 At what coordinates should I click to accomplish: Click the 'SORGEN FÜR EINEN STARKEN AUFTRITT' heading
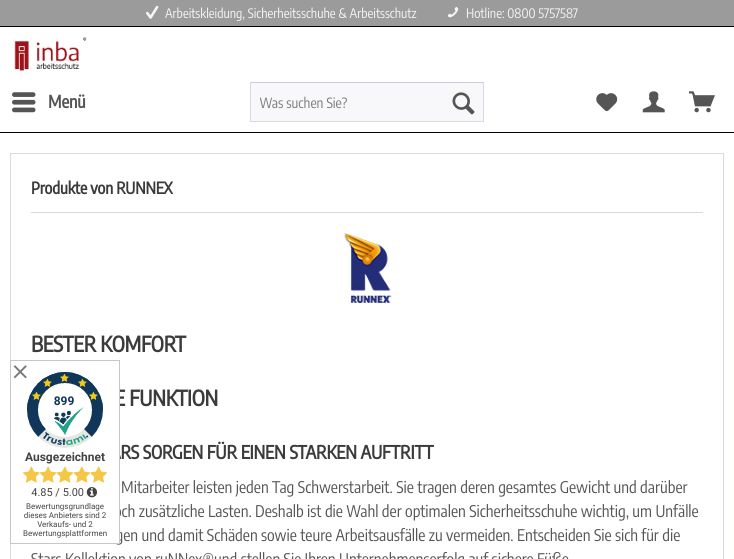click(x=287, y=453)
